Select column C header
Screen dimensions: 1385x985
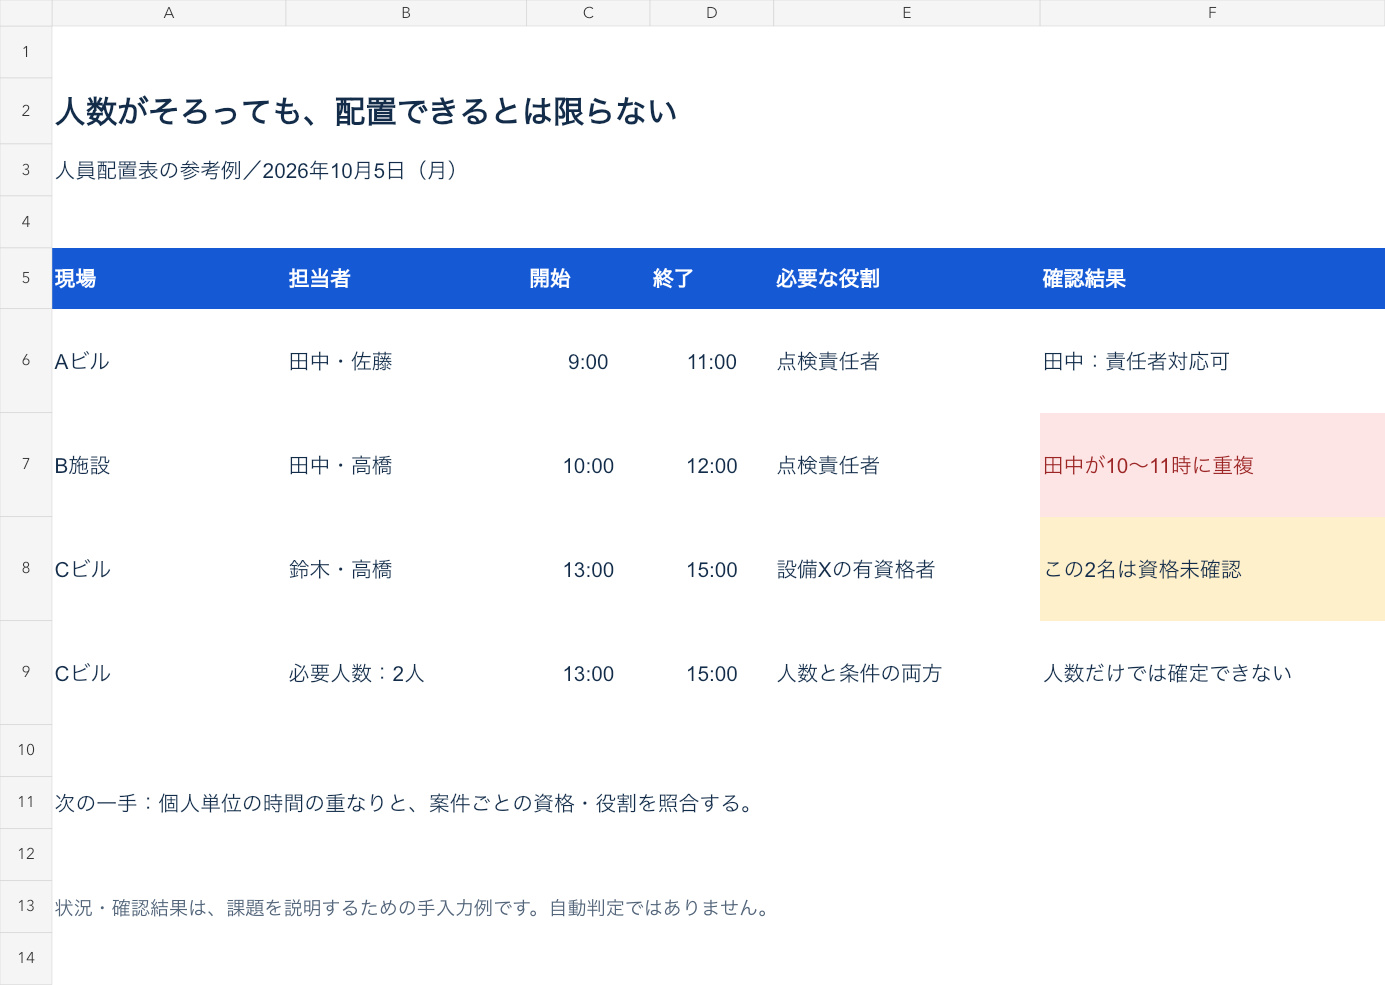click(588, 13)
